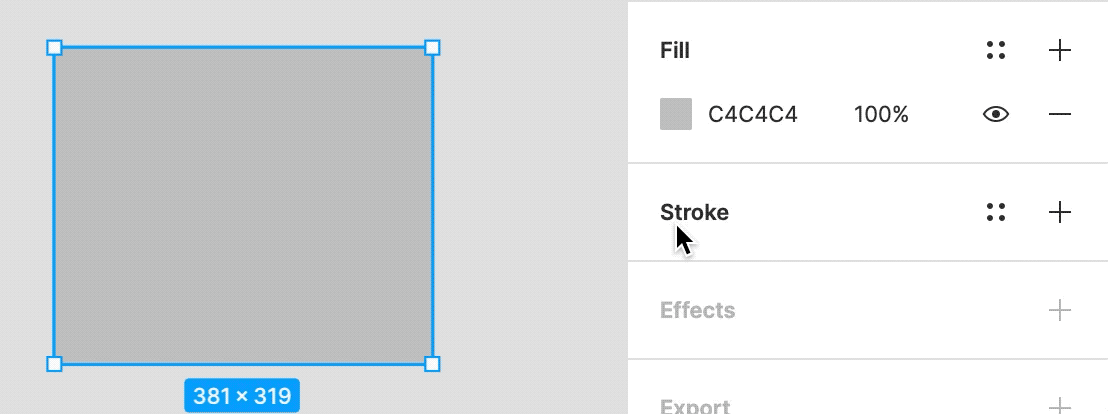Add an effect with plus icon
Image resolution: width=1108 pixels, height=414 pixels.
click(x=1059, y=310)
